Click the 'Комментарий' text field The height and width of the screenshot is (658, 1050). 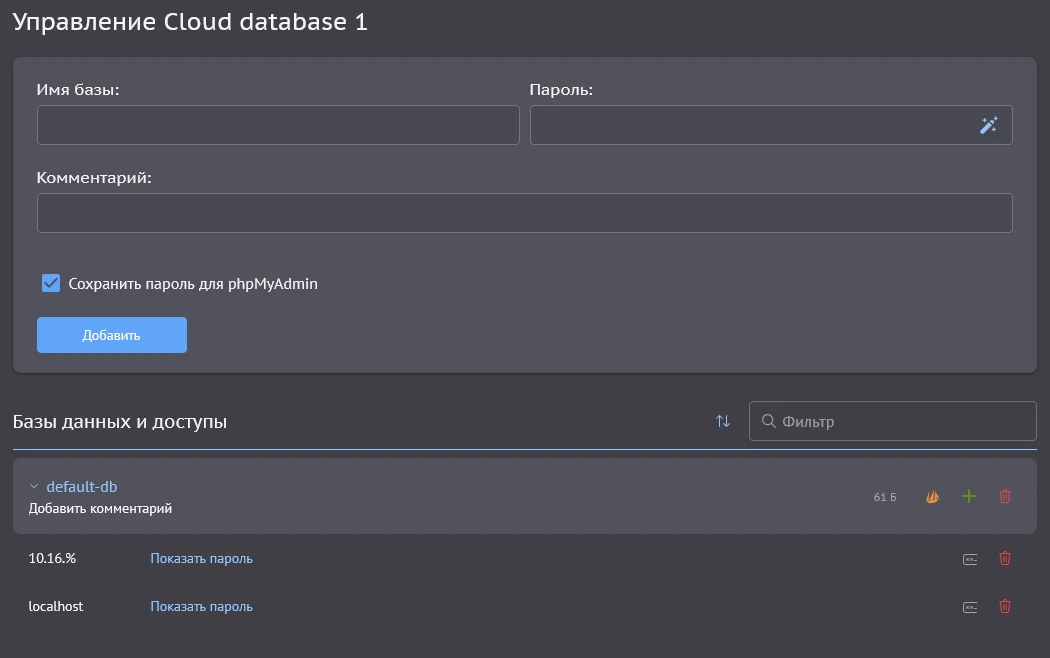pyautogui.click(x=524, y=213)
